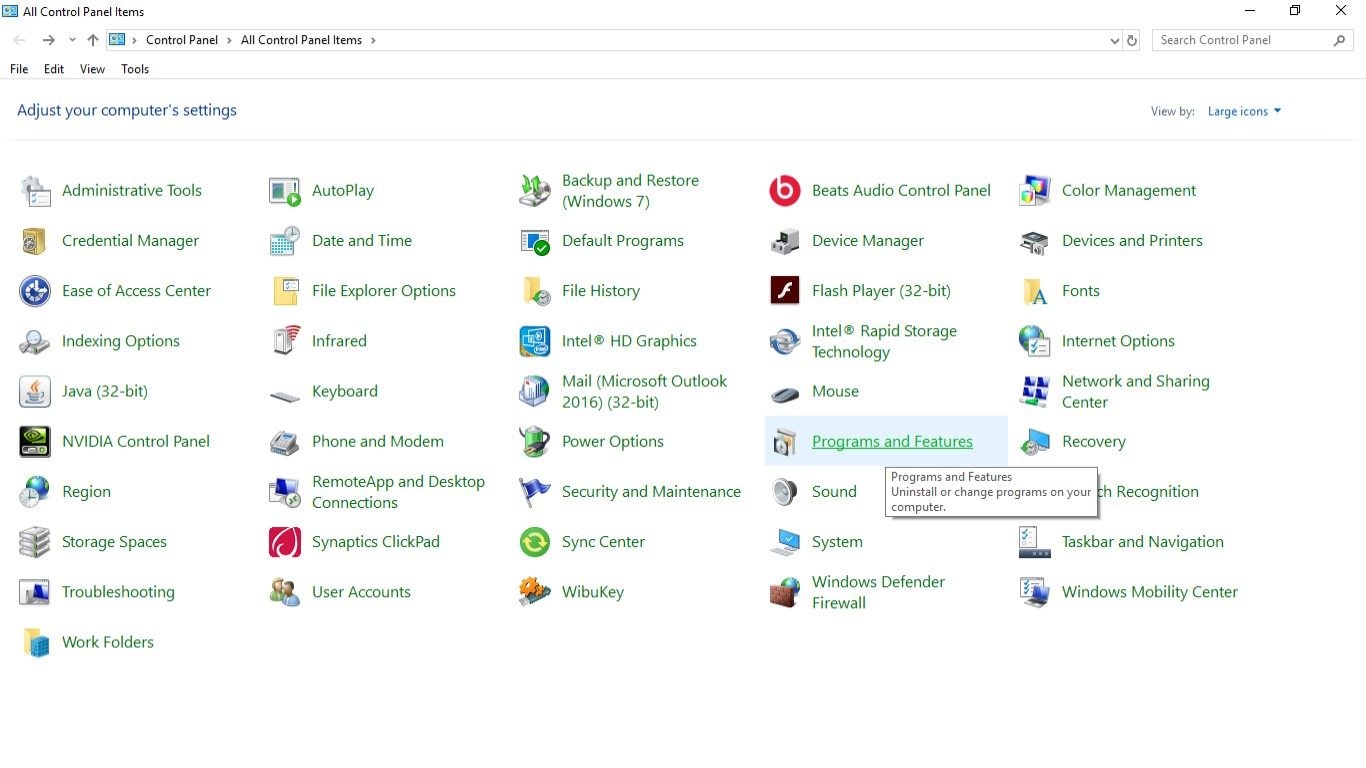The width and height of the screenshot is (1366, 768).
Task: Open the Flash Player (32-bit) icon
Action: pyautogui.click(x=785, y=291)
